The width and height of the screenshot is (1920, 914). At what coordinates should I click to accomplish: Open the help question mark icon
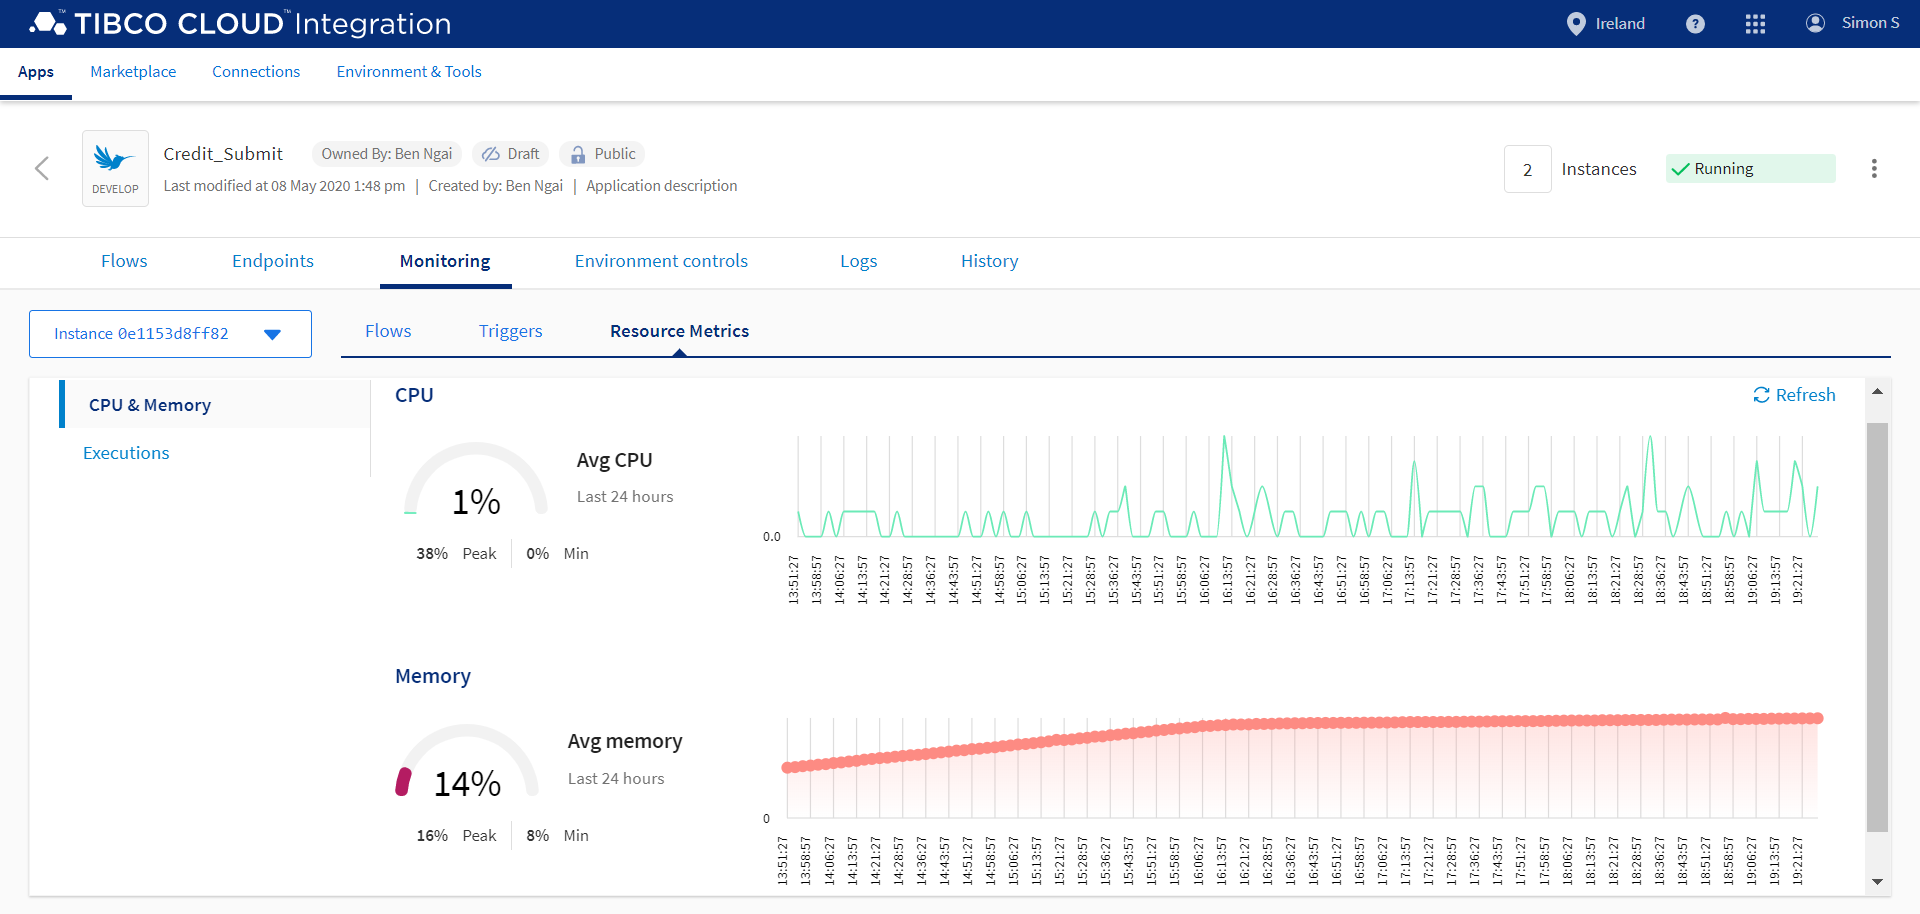pos(1695,24)
